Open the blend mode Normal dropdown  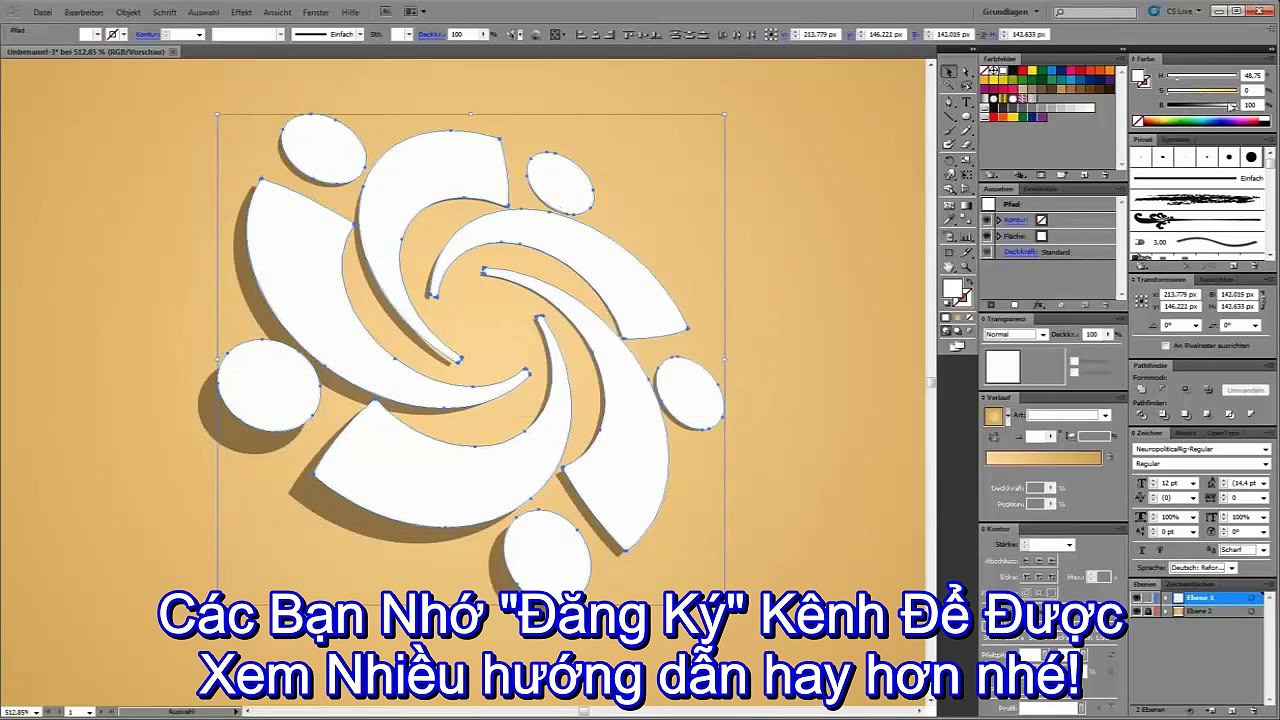tap(1015, 334)
